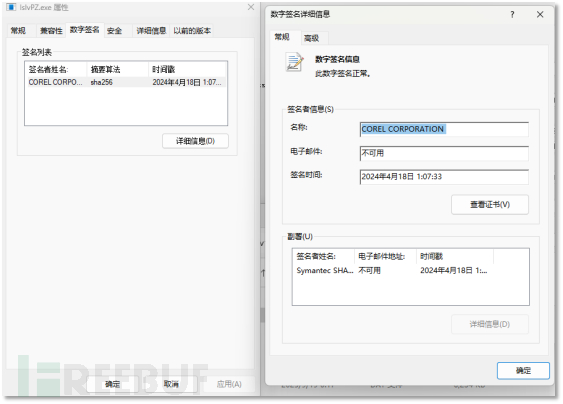Switch to the 兼容性 tab

pos(51,31)
